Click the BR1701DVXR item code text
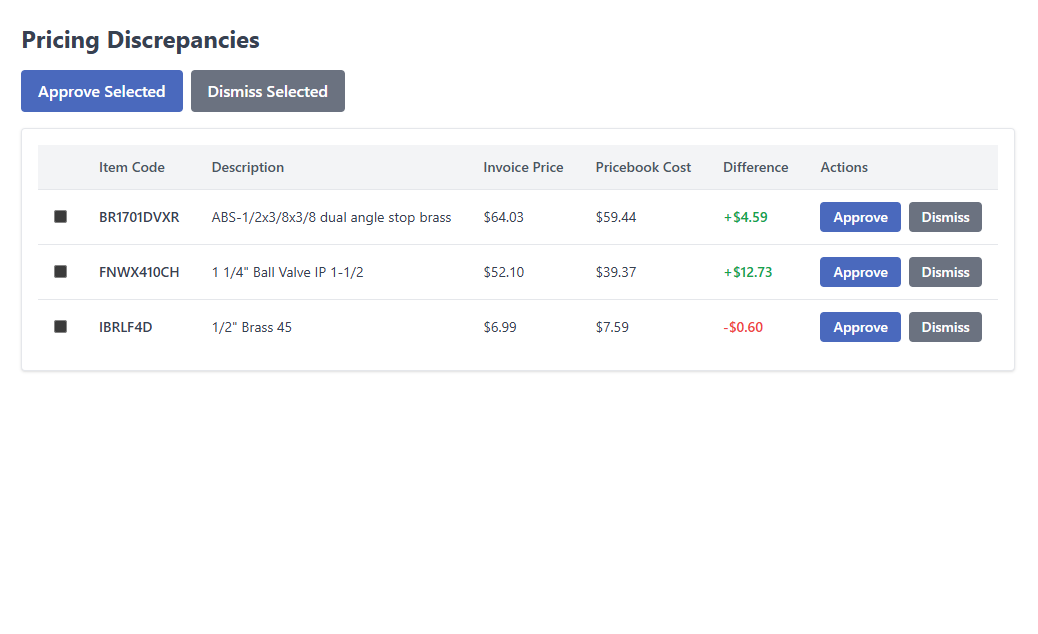Image resolution: width=1038 pixels, height=634 pixels. 139,217
